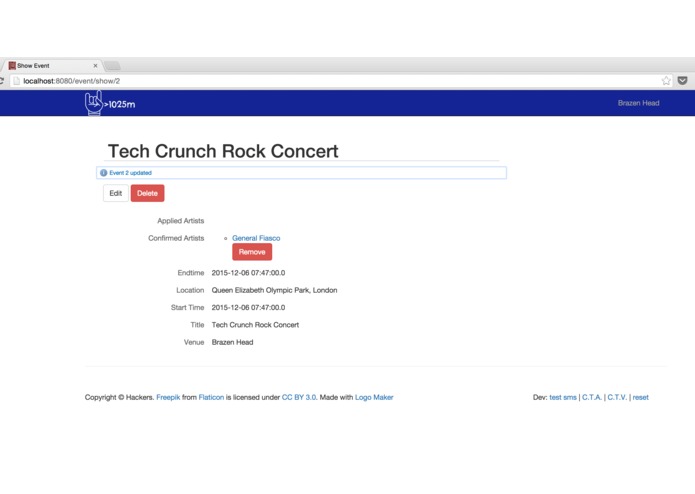Click the Location field label

(x=190, y=290)
